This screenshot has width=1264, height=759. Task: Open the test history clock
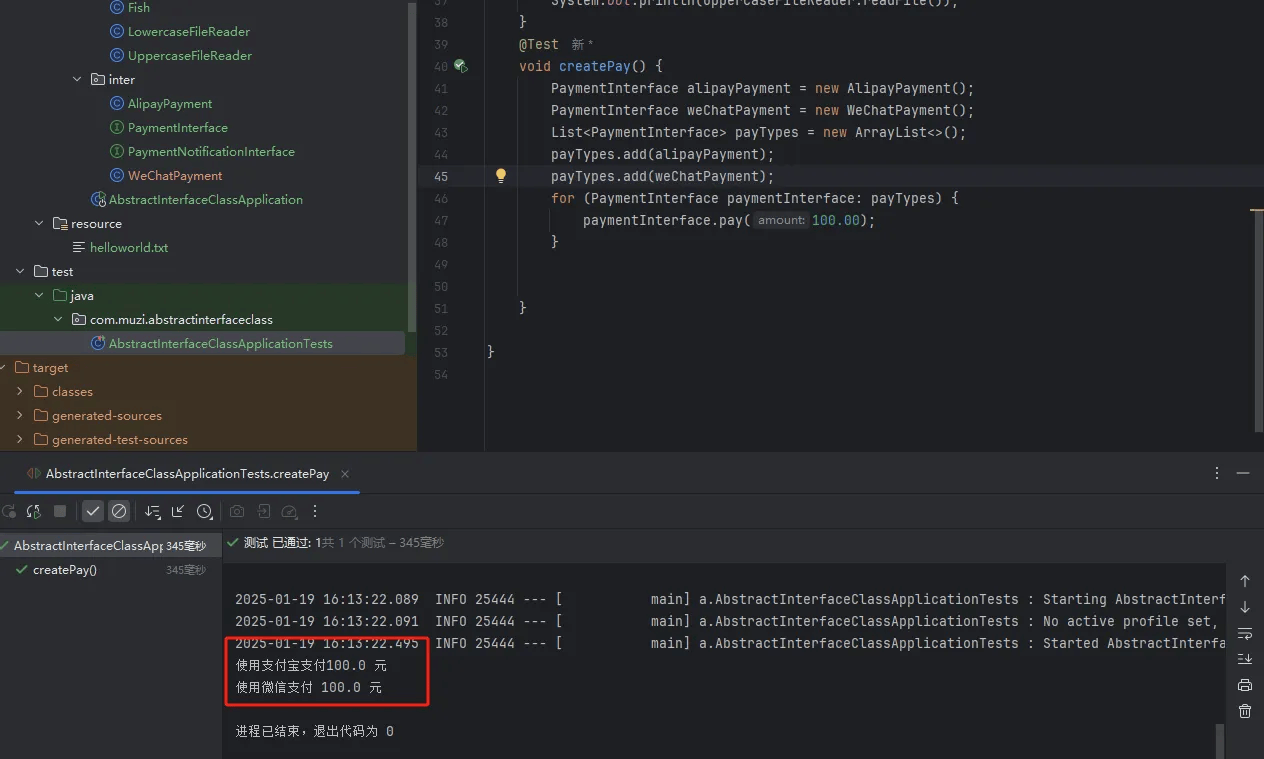[x=205, y=511]
